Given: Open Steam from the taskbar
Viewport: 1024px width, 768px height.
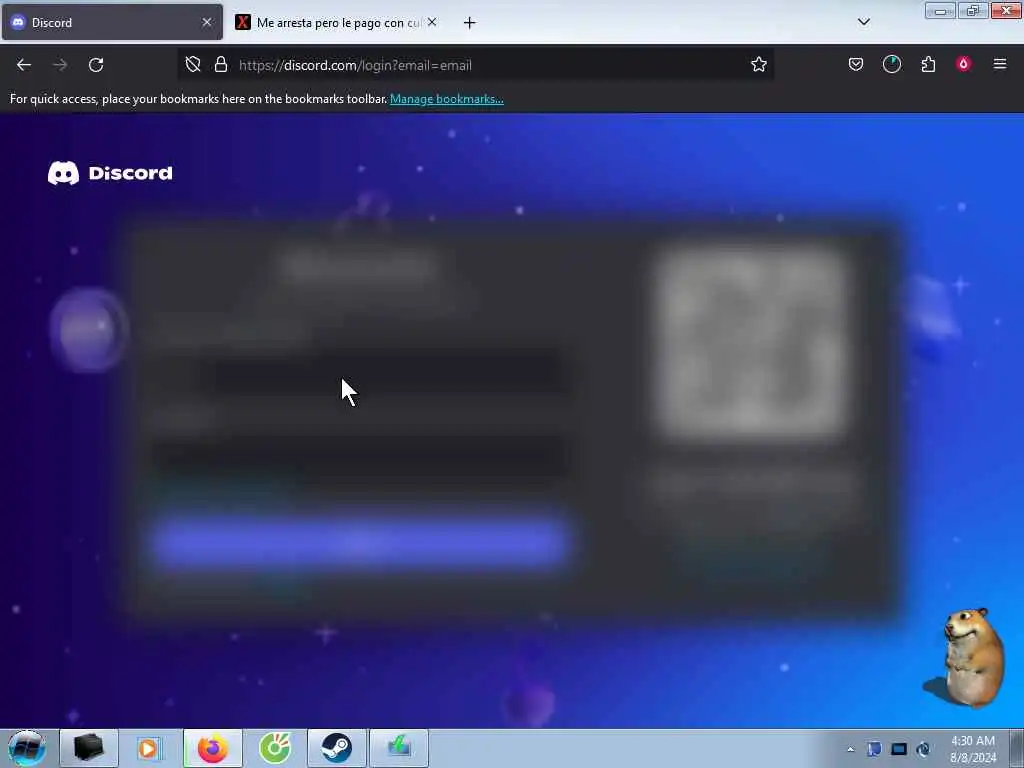Looking at the screenshot, I should (337, 748).
